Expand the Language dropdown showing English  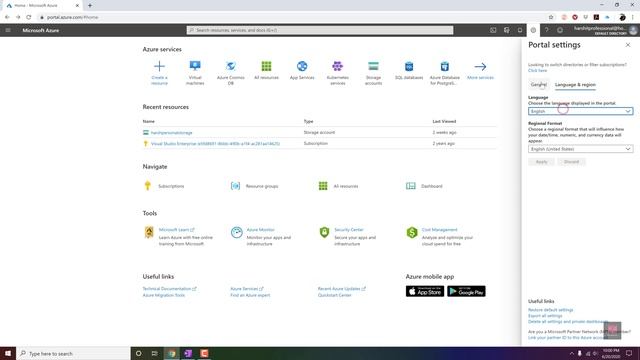[x=580, y=111]
